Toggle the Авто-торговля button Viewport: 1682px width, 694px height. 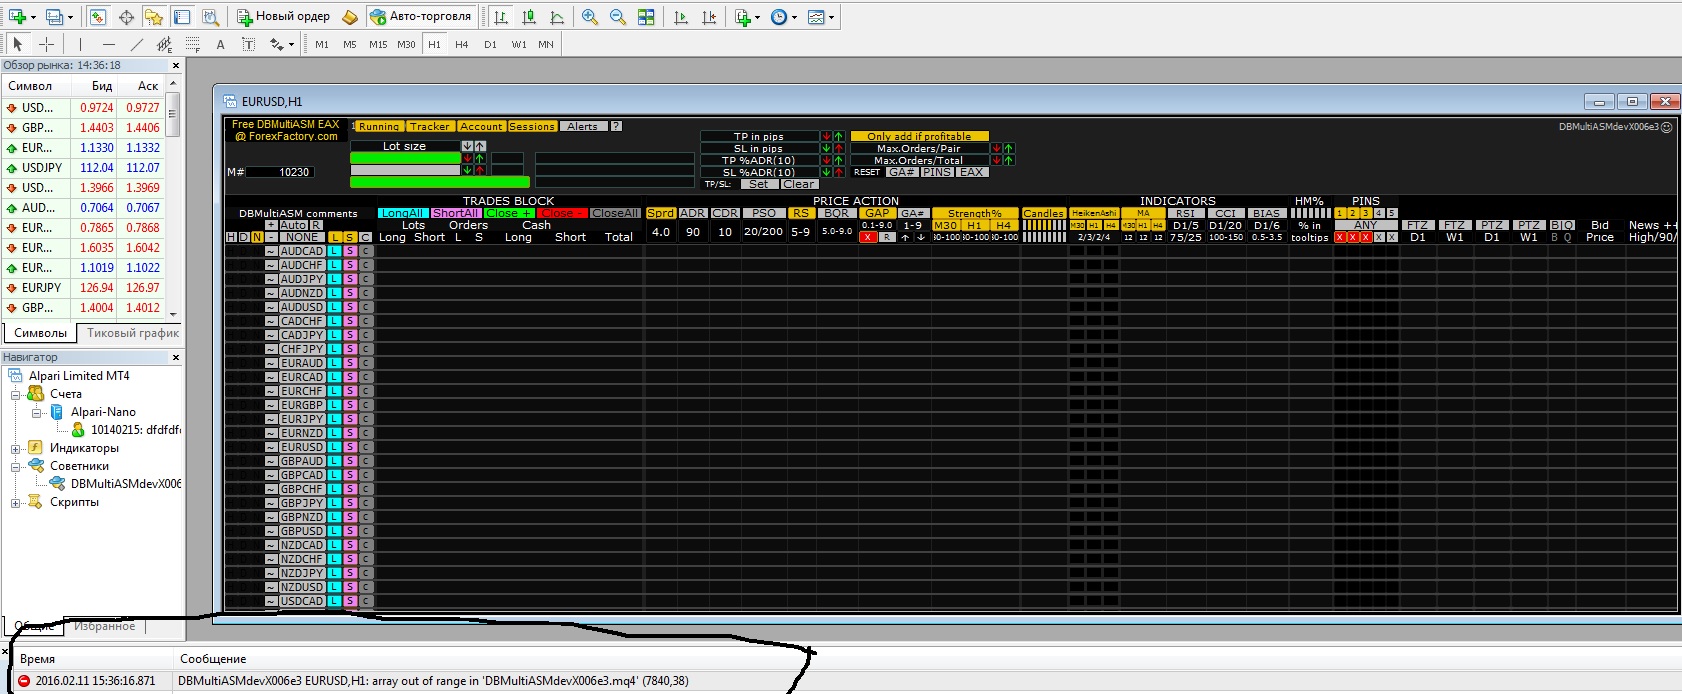(x=421, y=16)
